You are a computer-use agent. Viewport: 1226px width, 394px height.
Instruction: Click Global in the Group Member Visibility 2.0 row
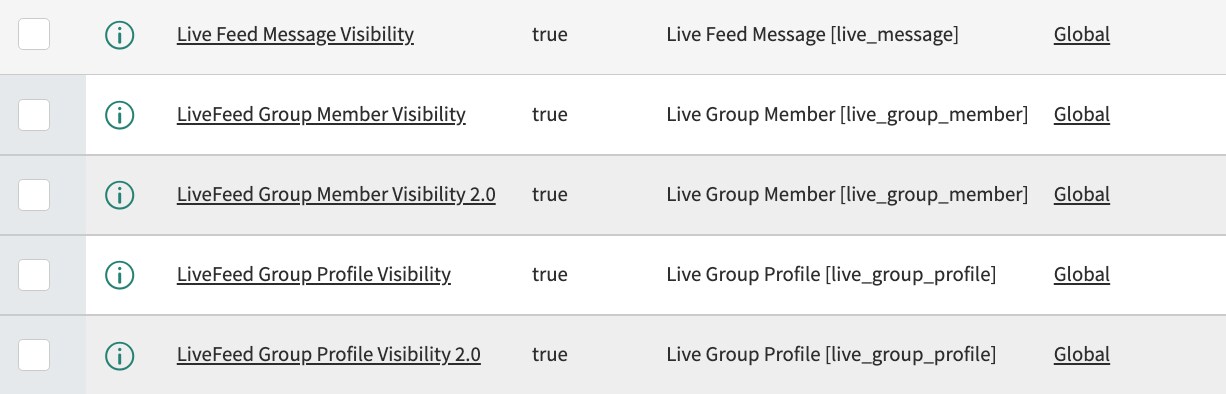click(1082, 194)
